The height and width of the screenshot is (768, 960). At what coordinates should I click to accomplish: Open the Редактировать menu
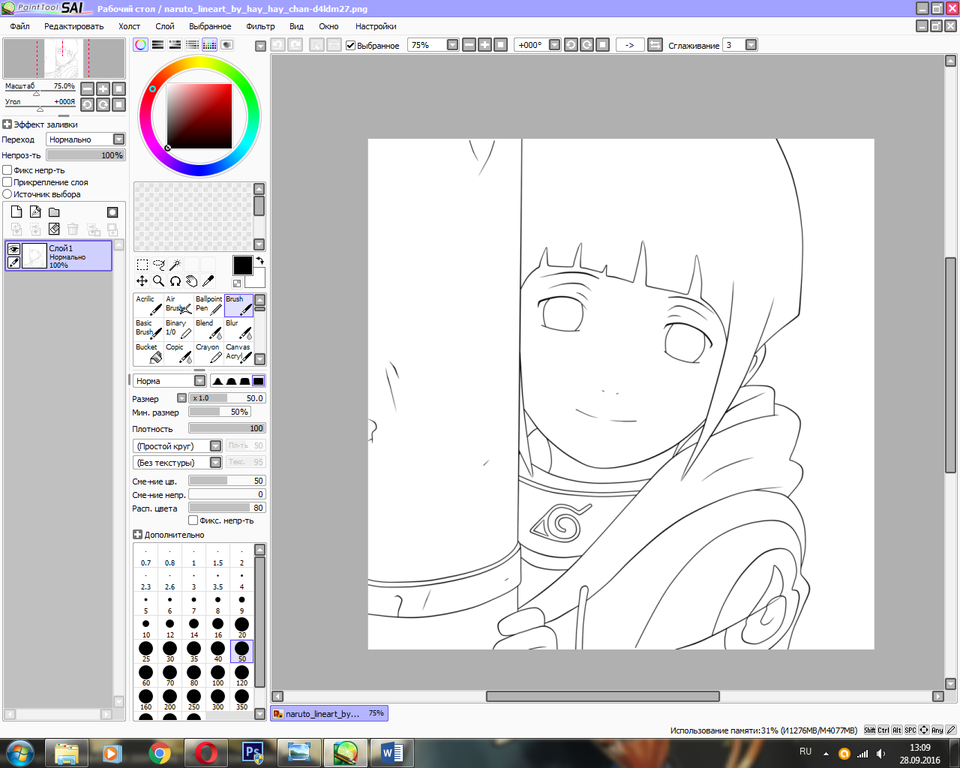(74, 26)
